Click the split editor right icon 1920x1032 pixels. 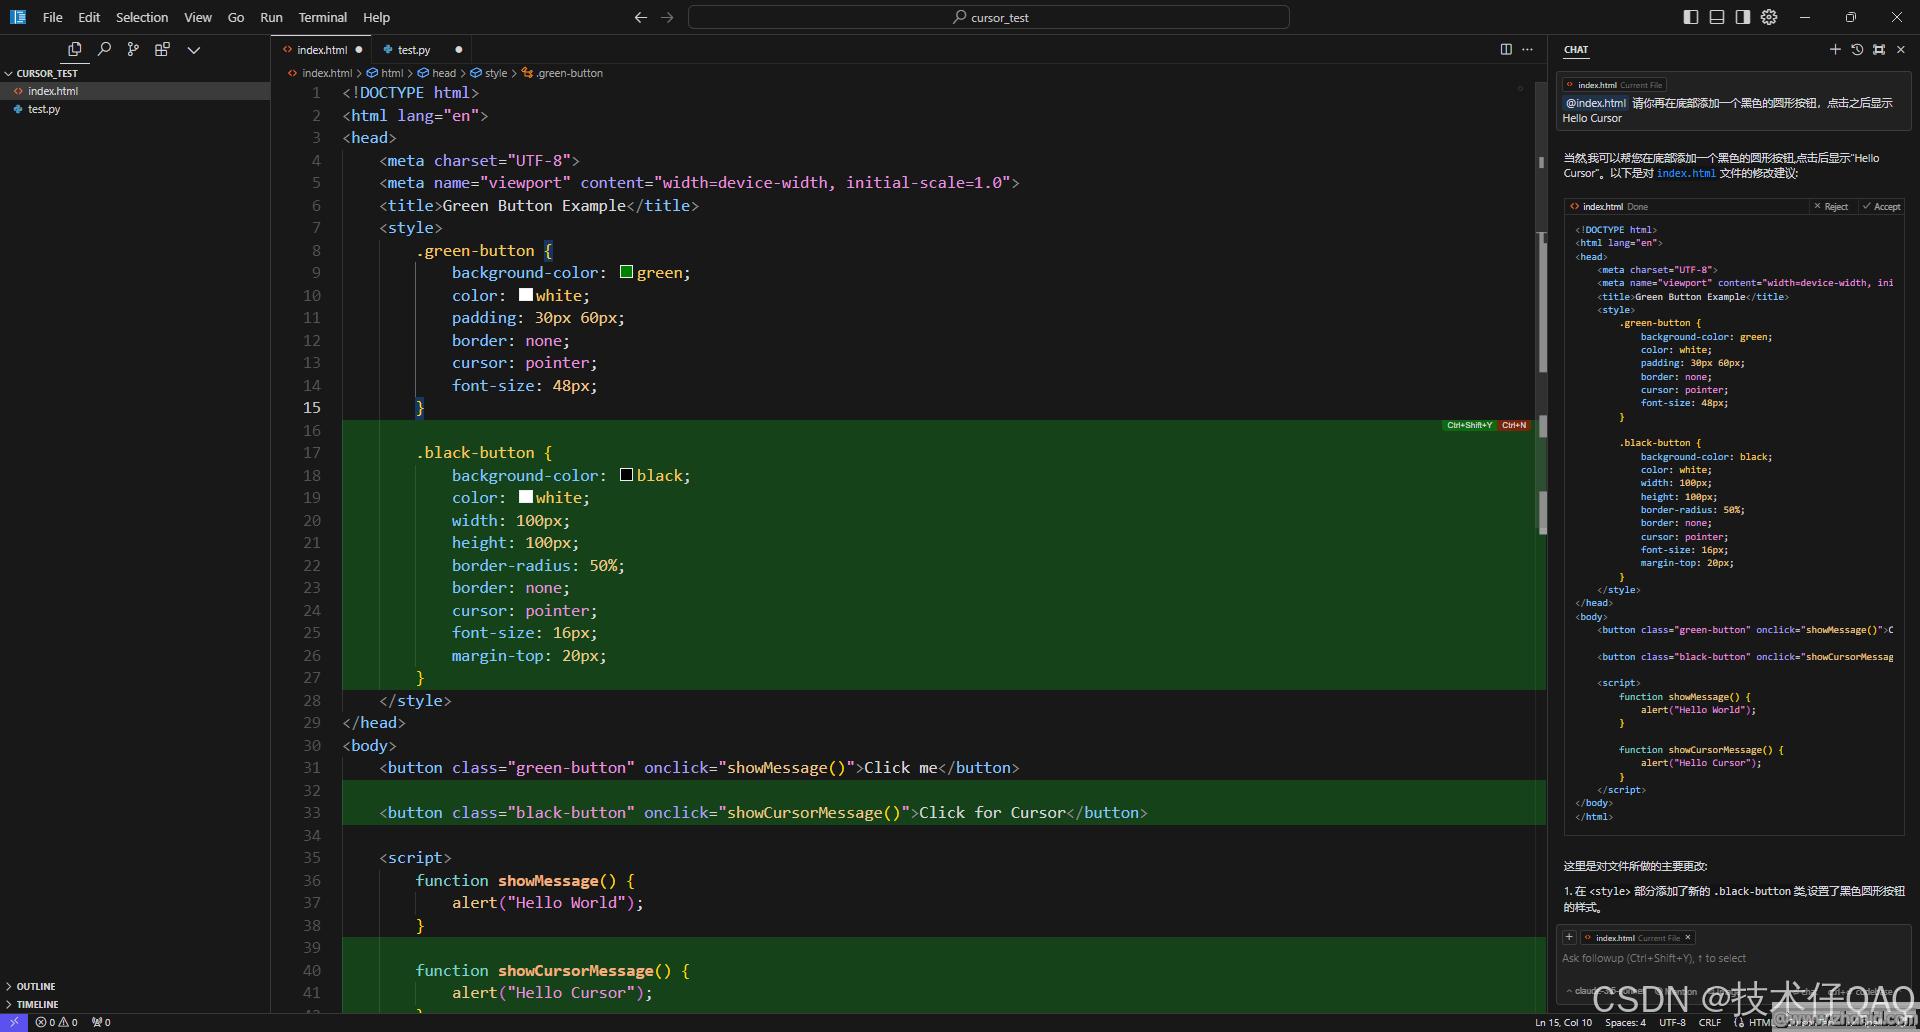click(x=1506, y=49)
